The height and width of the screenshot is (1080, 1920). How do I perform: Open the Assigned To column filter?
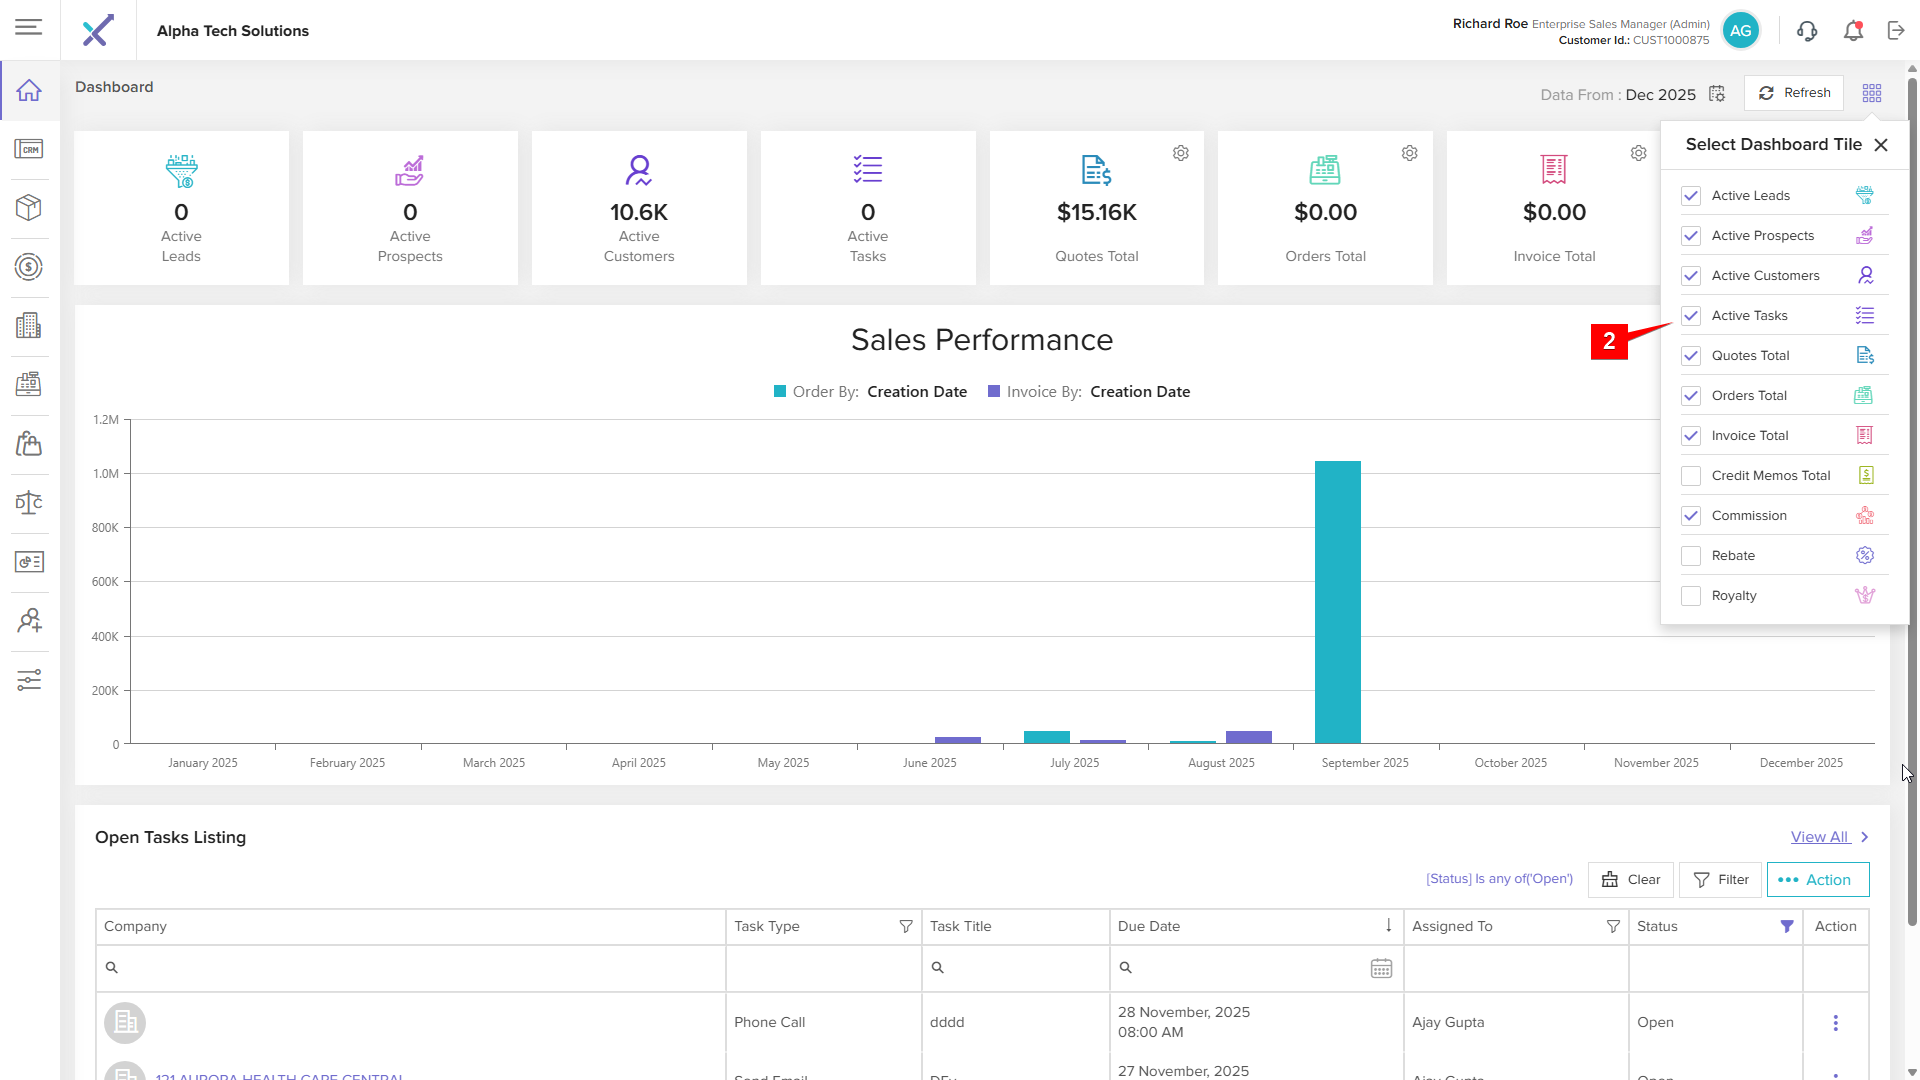1613,927
